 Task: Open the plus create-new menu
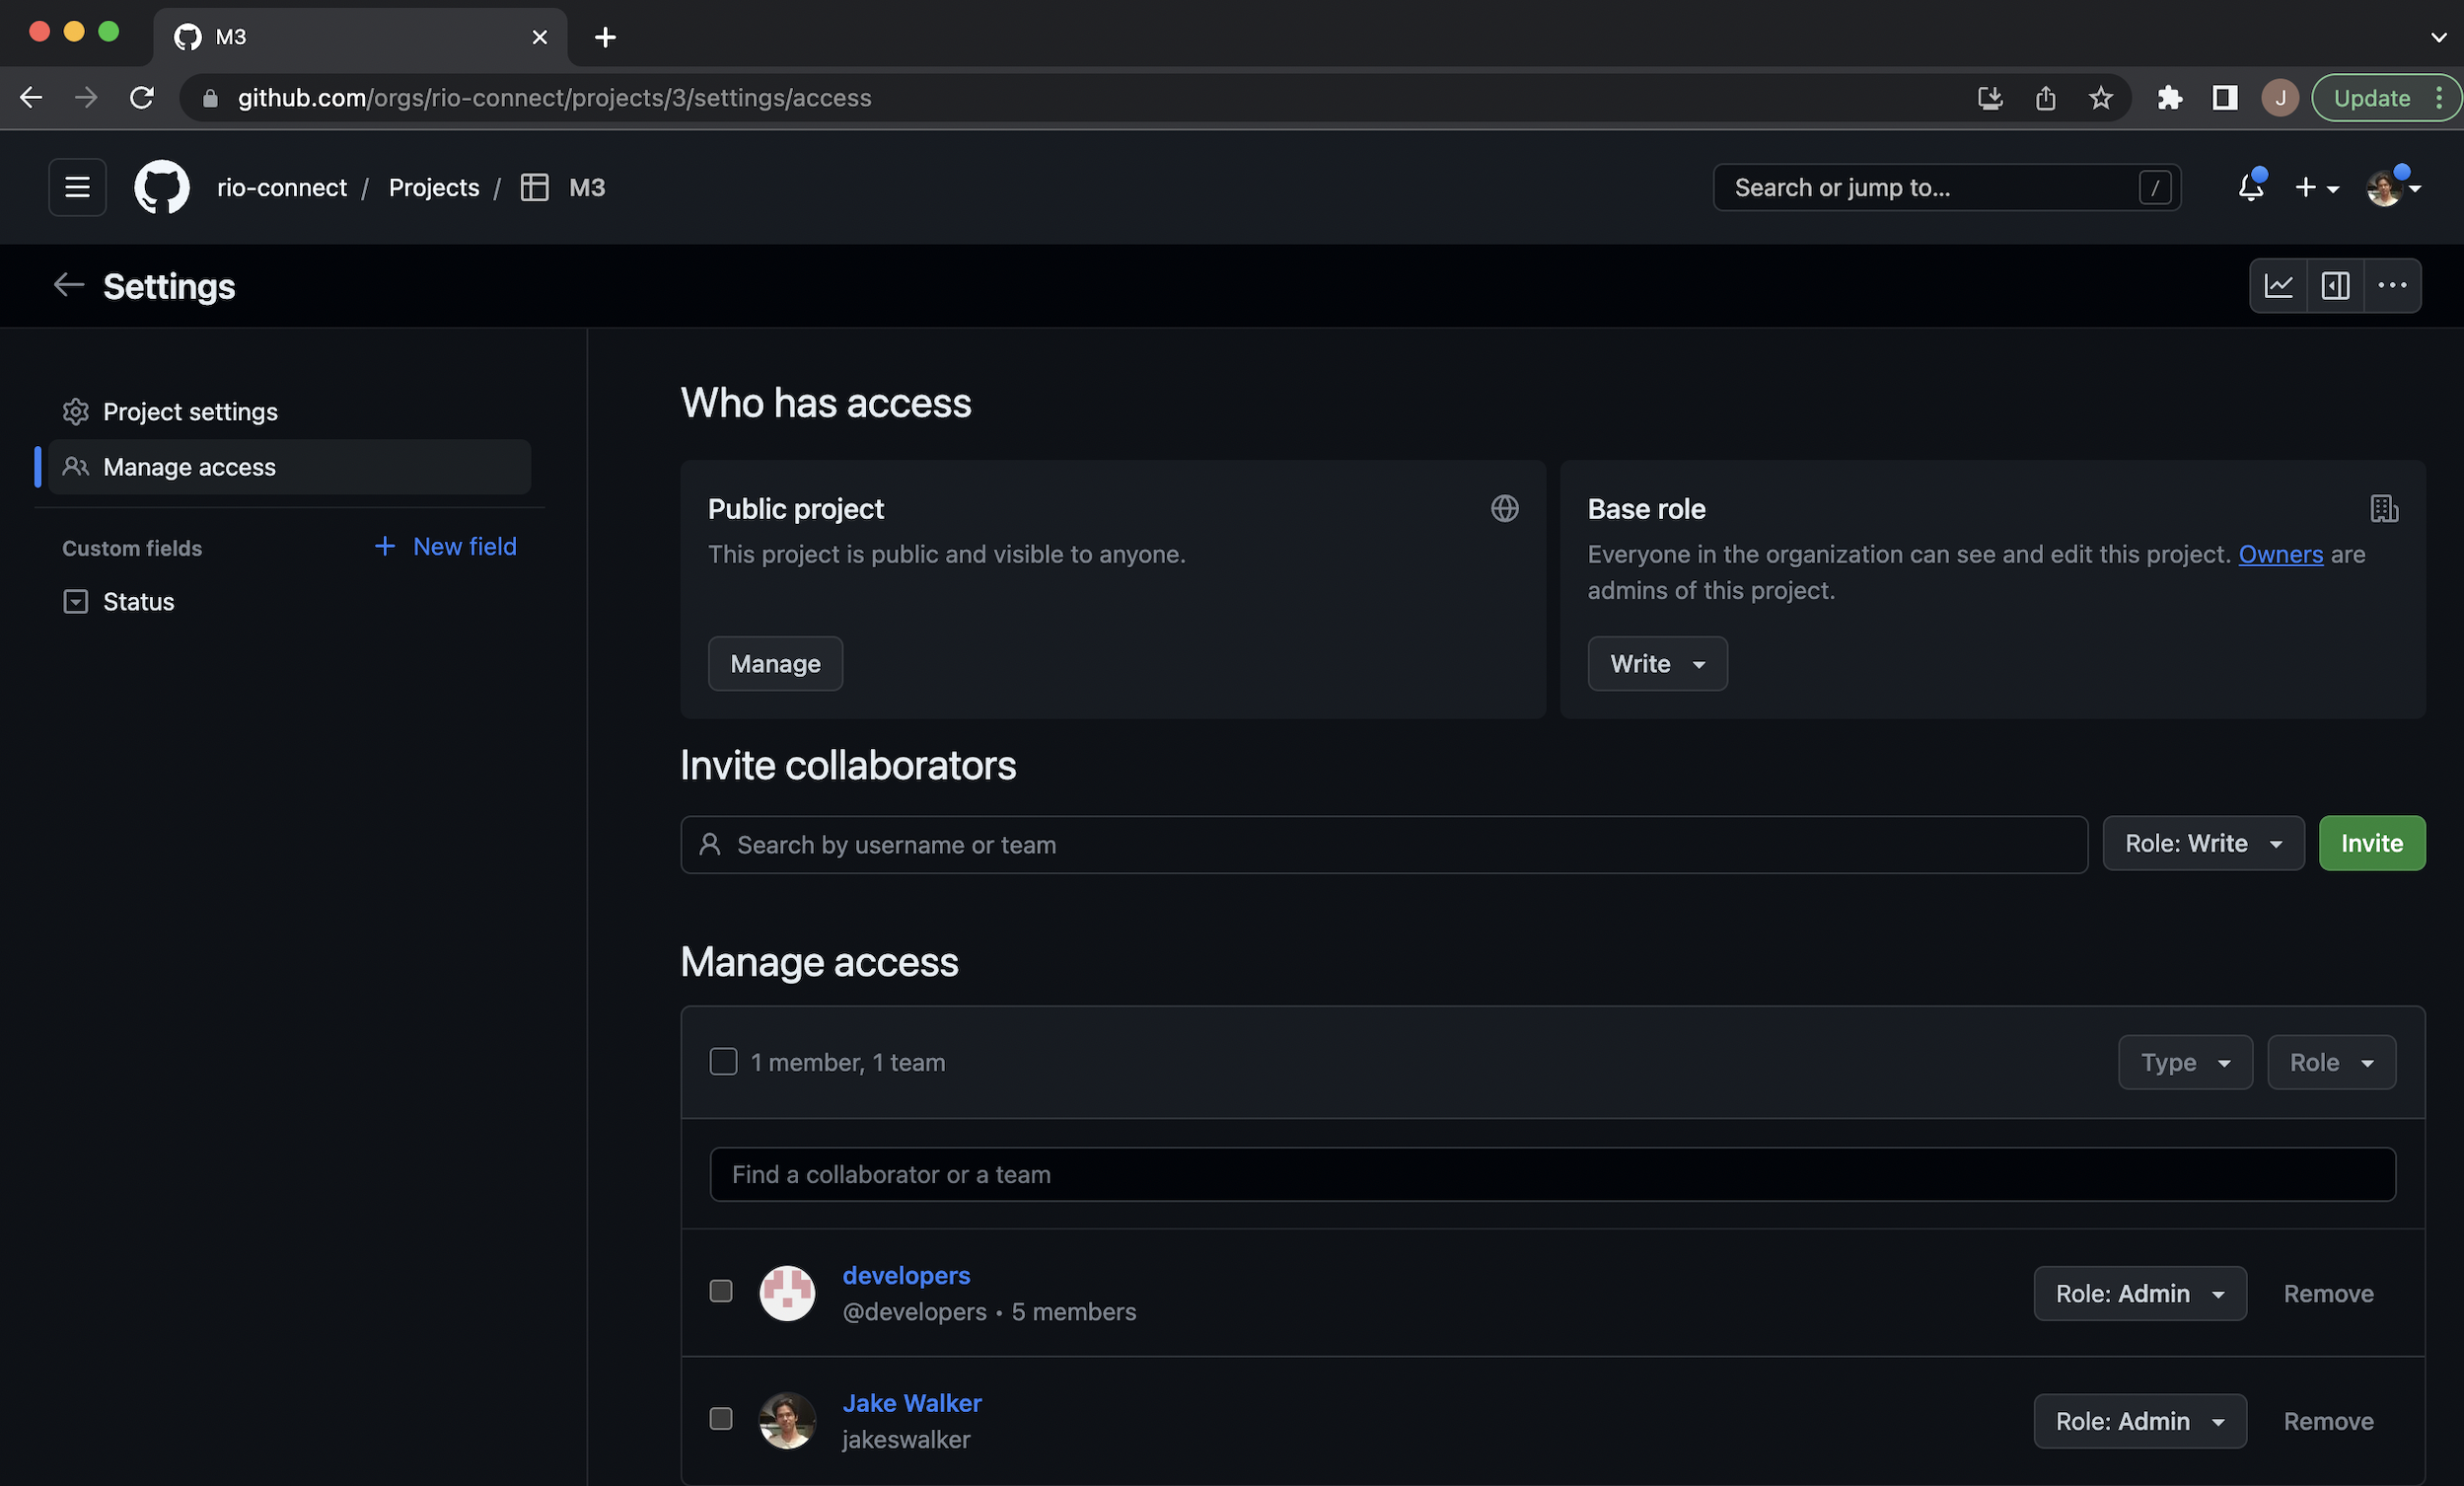pos(2316,187)
